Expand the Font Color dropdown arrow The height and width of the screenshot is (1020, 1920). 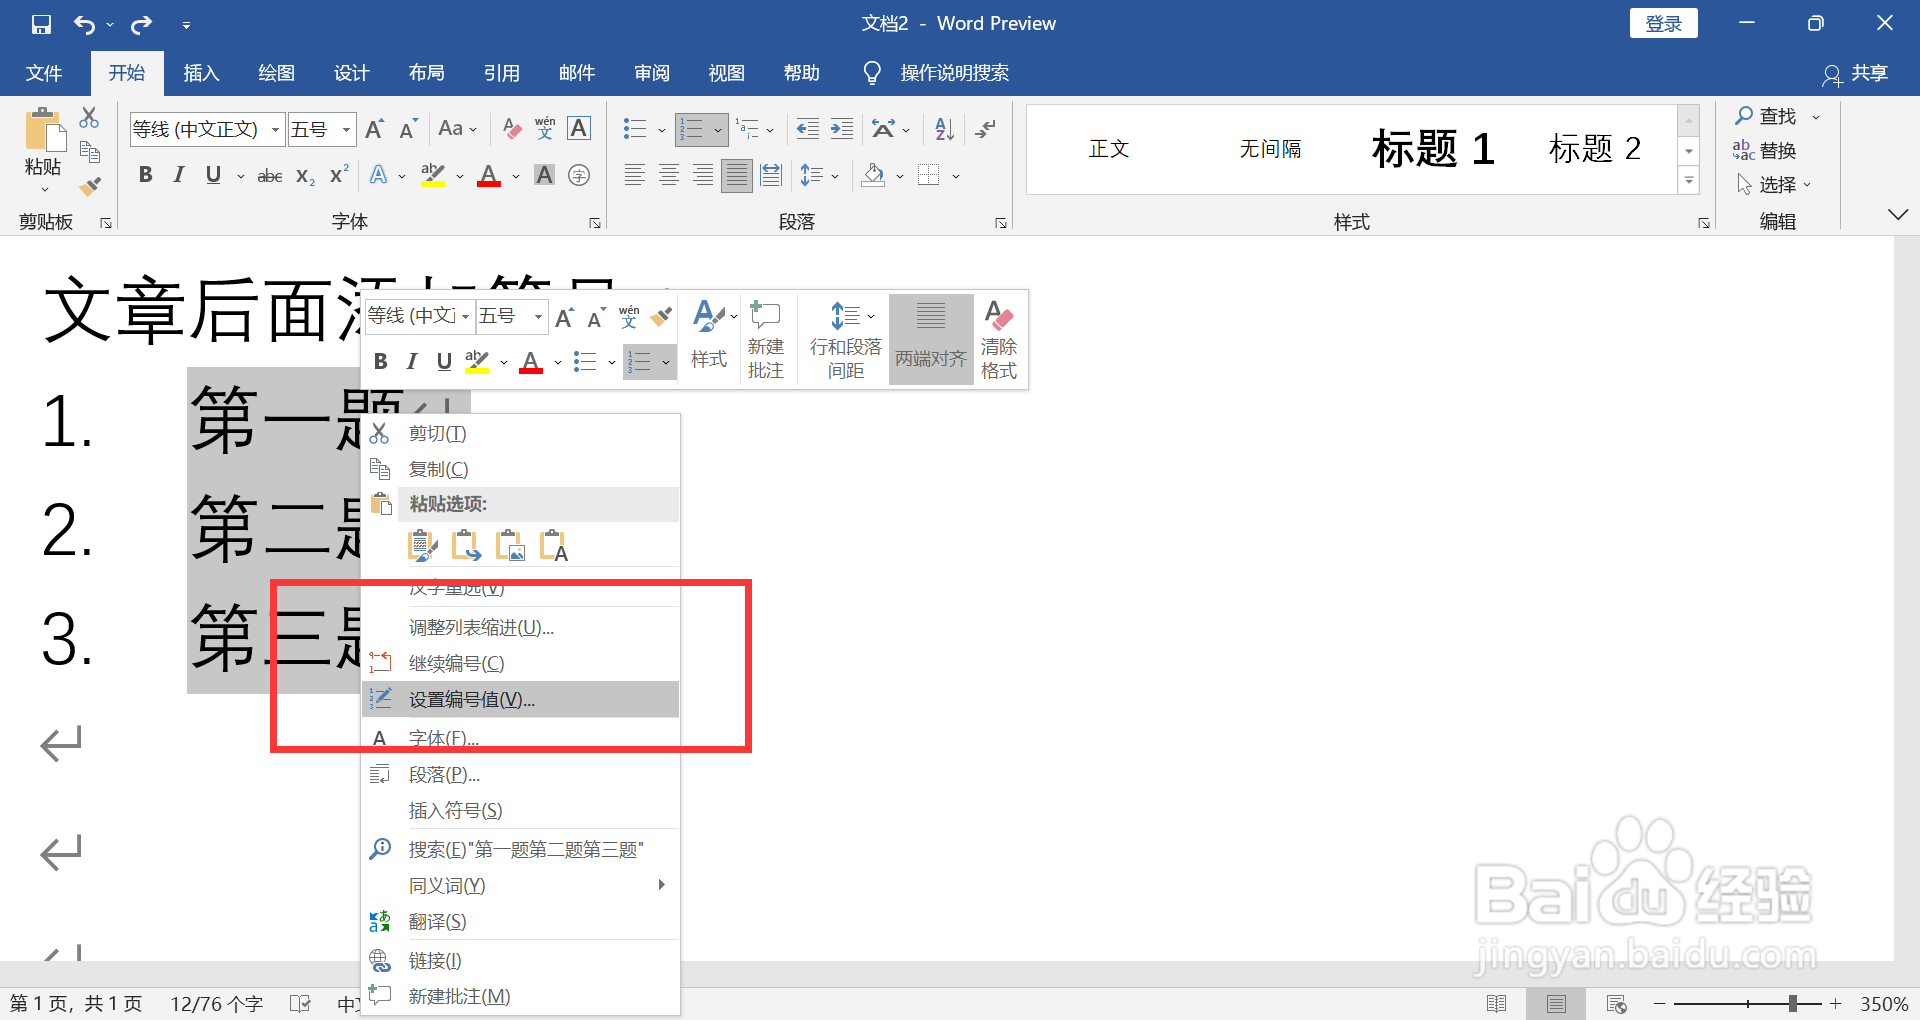pos(514,175)
